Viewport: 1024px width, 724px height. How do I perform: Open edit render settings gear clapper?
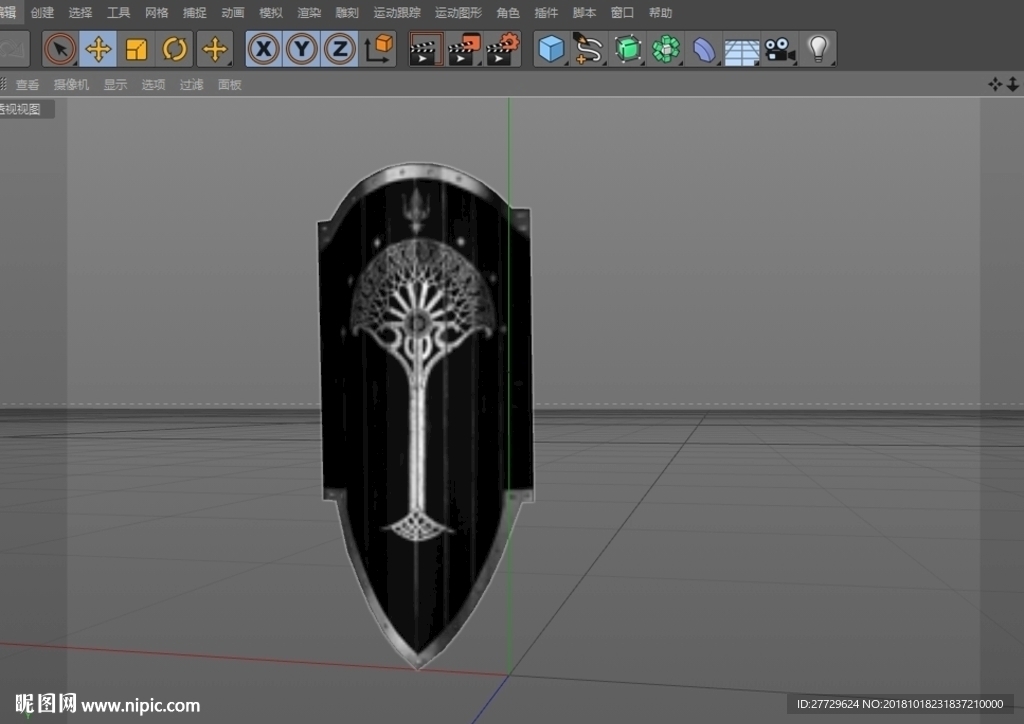pyautogui.click(x=503, y=49)
